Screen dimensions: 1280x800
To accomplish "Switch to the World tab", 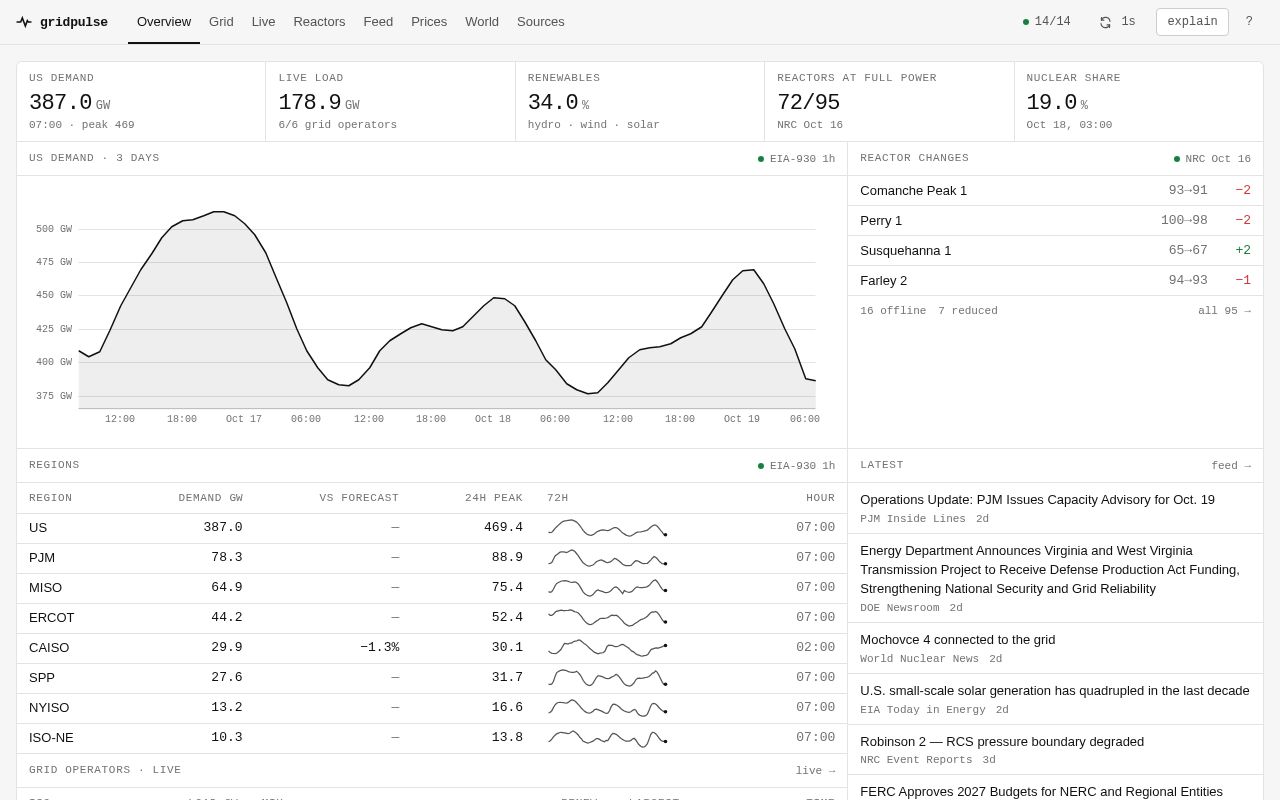I will [x=482, y=22].
